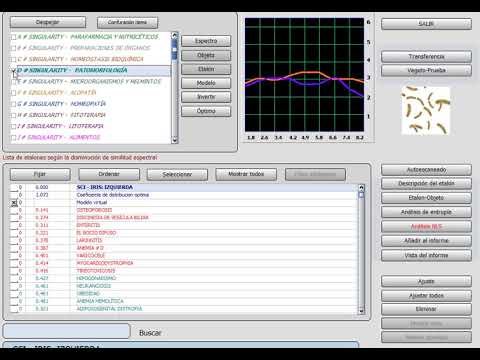Viewport: 480px width, 360px height.
Task: Select the HIPOGONADISMO row
Action: 184,278
